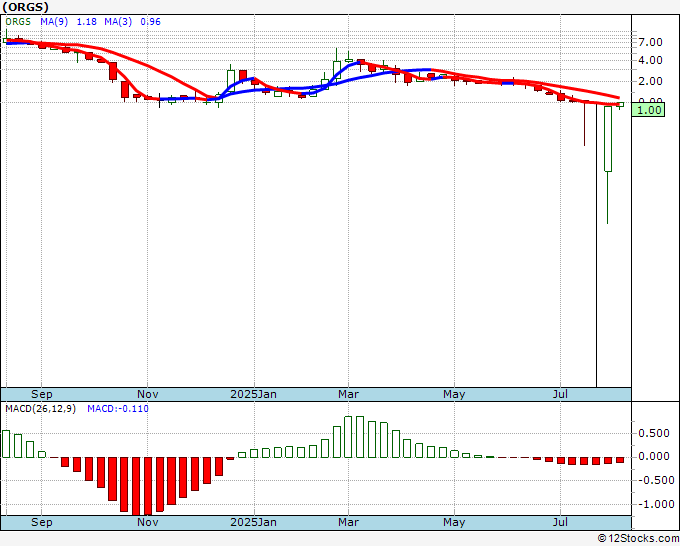Click 2025Jan on the price chart time axis
Screen dimensions: 680x546
coord(253,394)
